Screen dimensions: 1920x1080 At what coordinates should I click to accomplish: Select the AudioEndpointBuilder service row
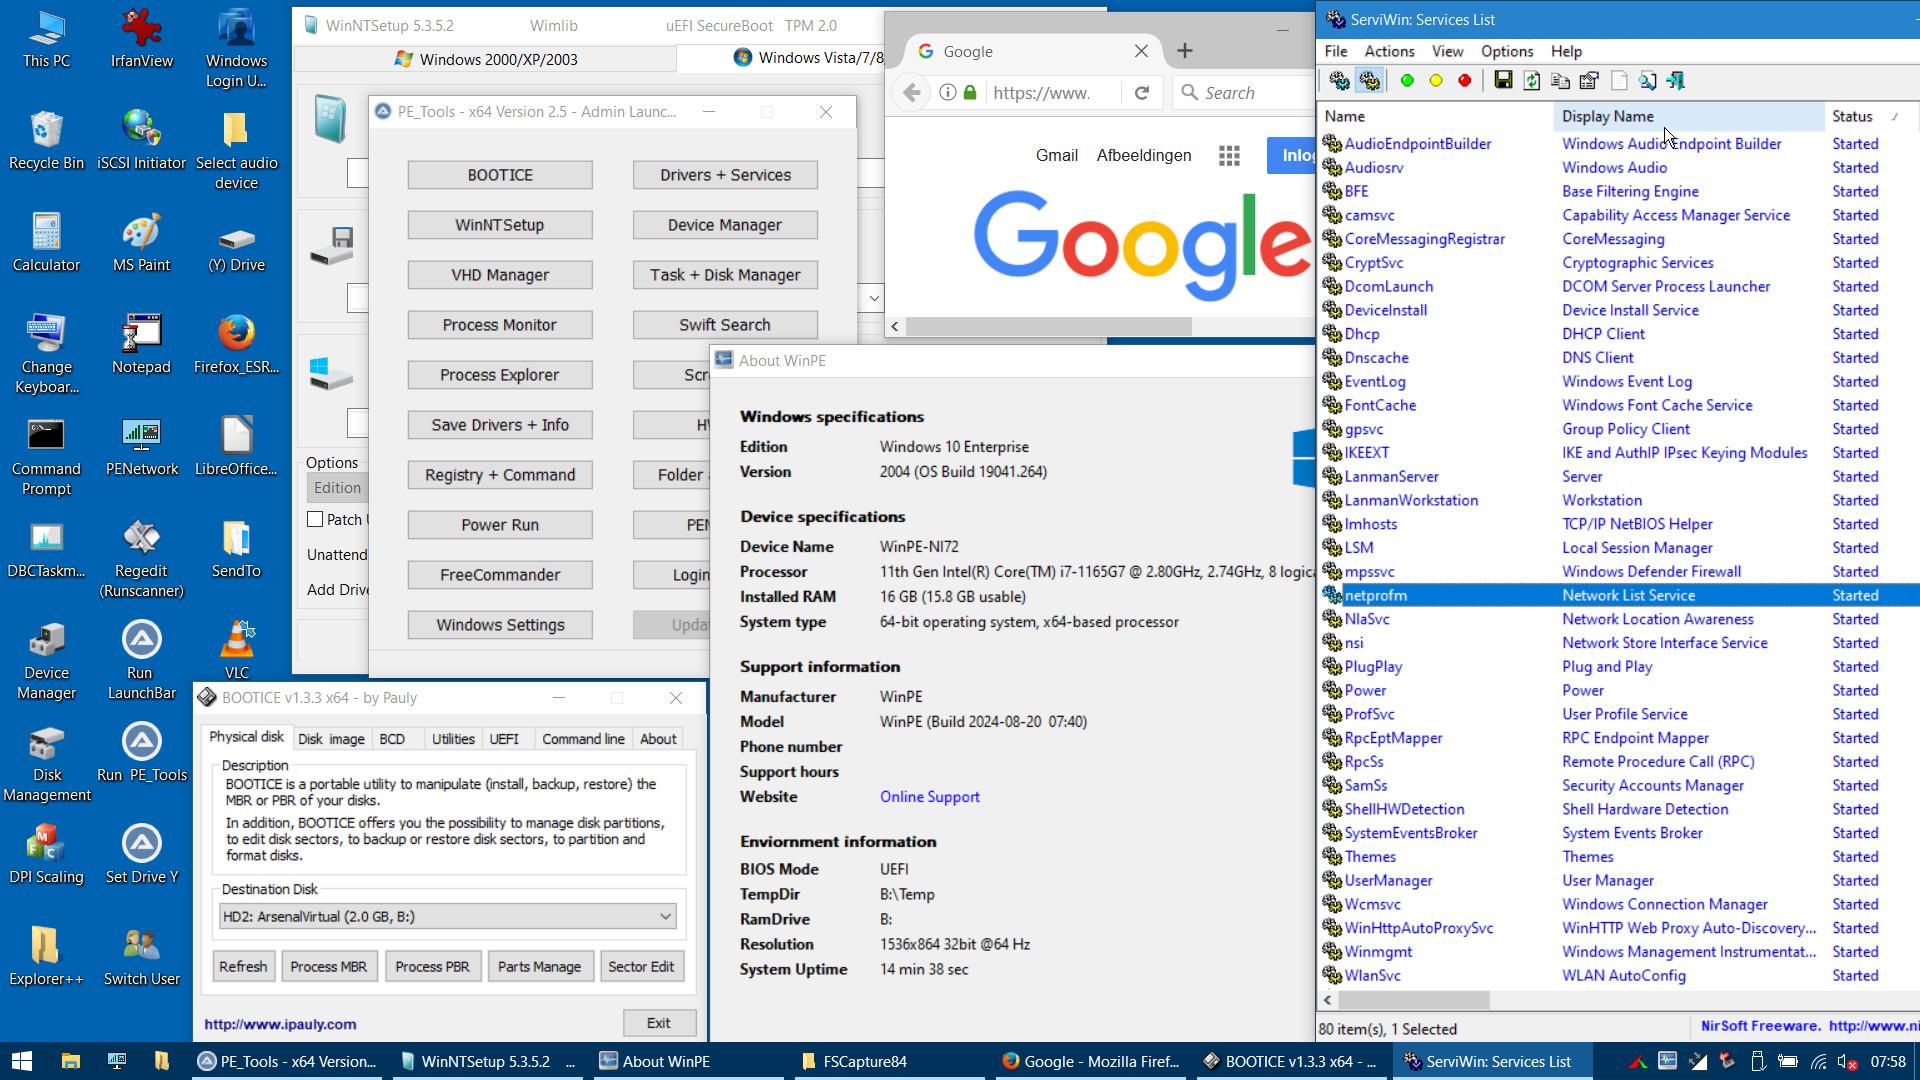[1618, 144]
